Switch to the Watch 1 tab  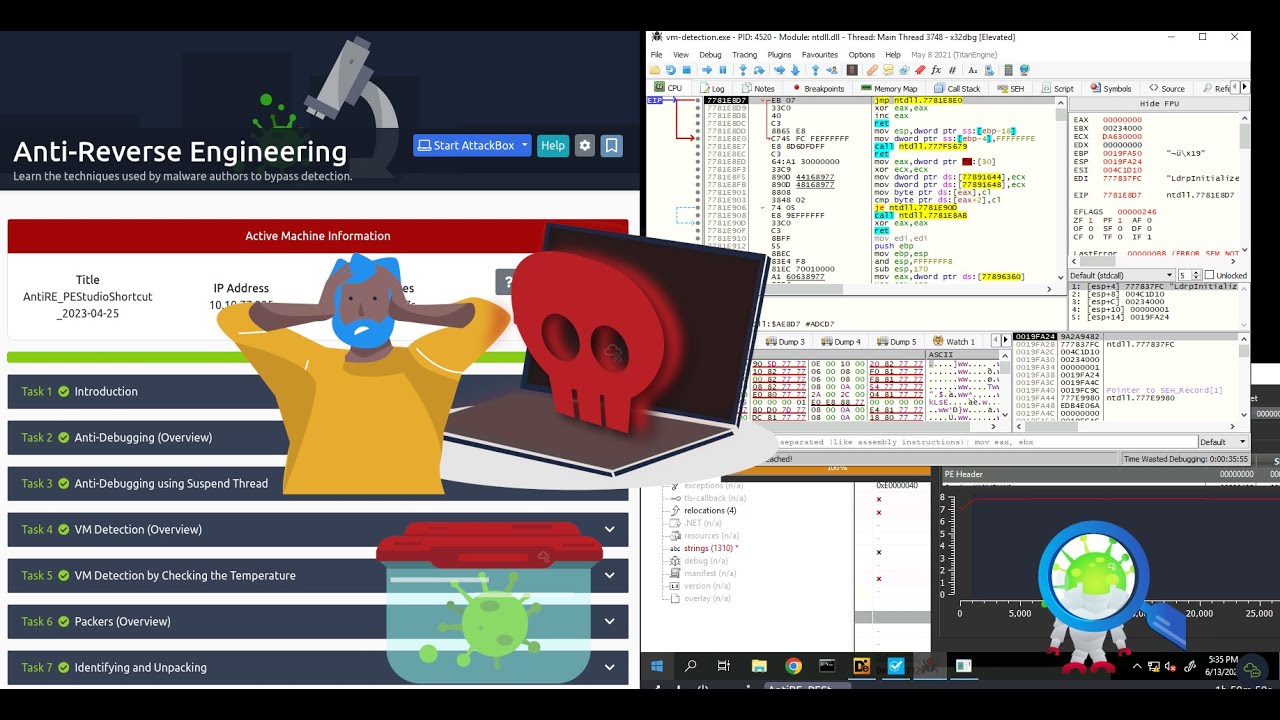[x=952, y=342]
